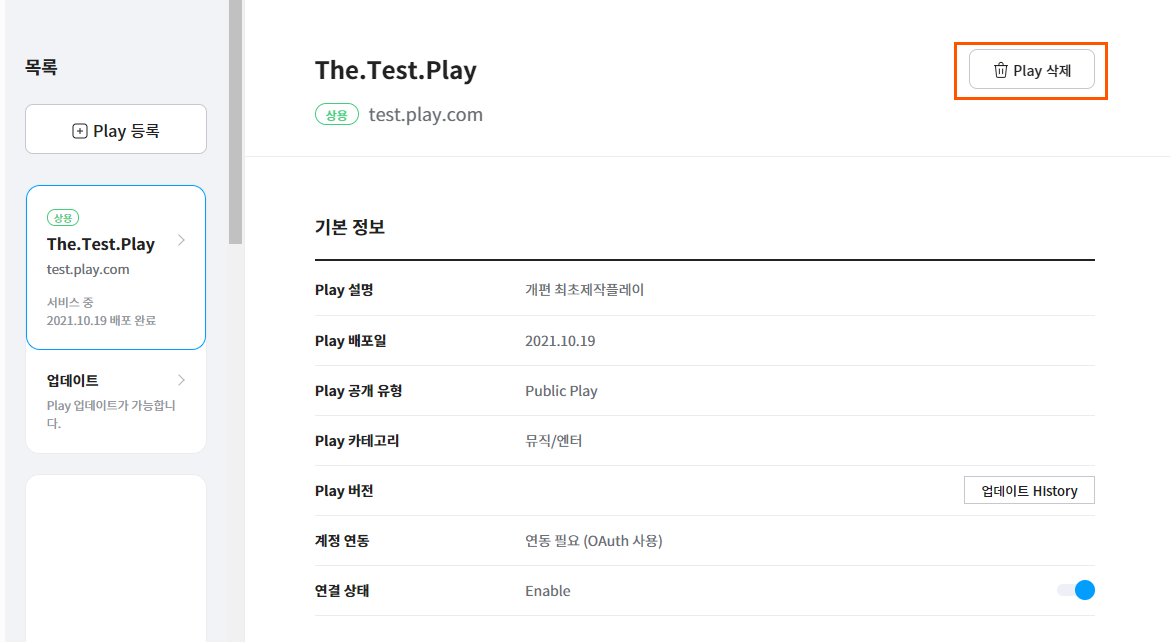Click the Play 등록 button text

click(126, 131)
